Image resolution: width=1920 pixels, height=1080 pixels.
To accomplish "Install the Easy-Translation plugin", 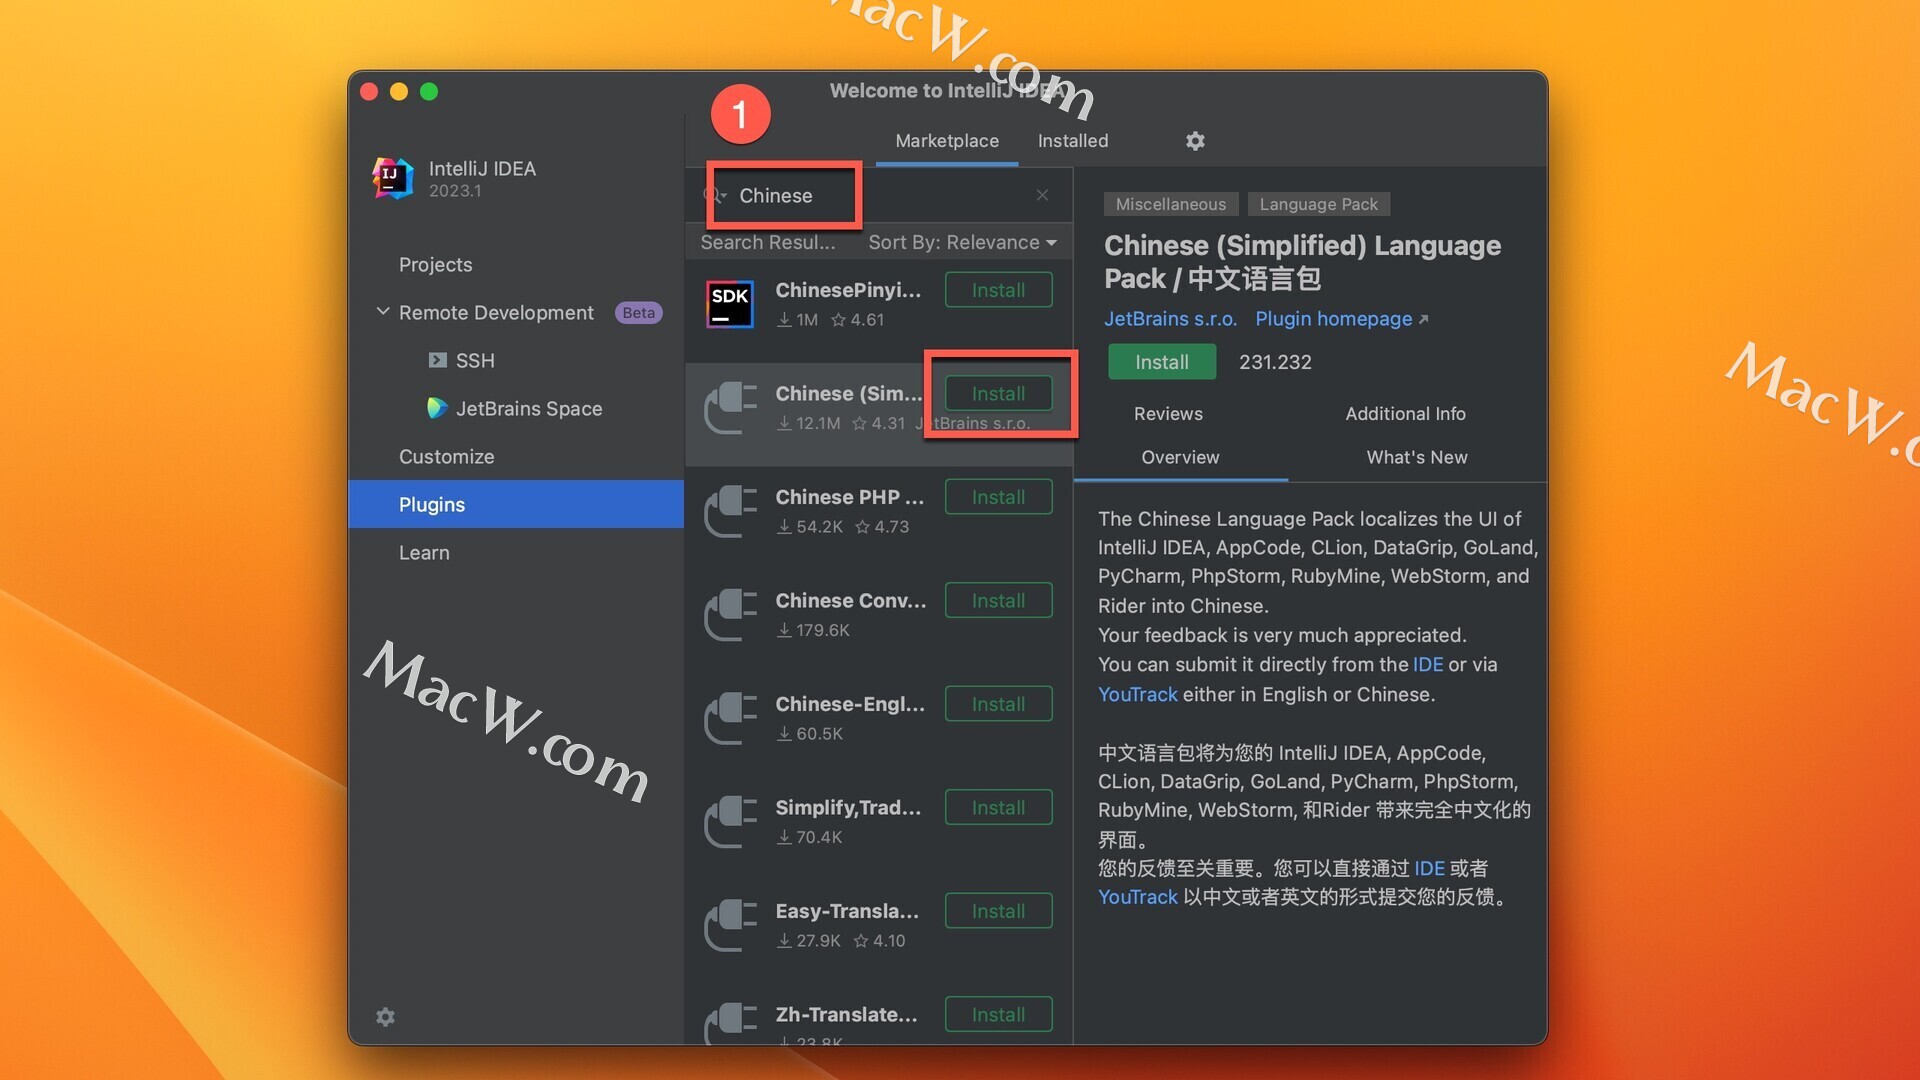I will tap(998, 911).
